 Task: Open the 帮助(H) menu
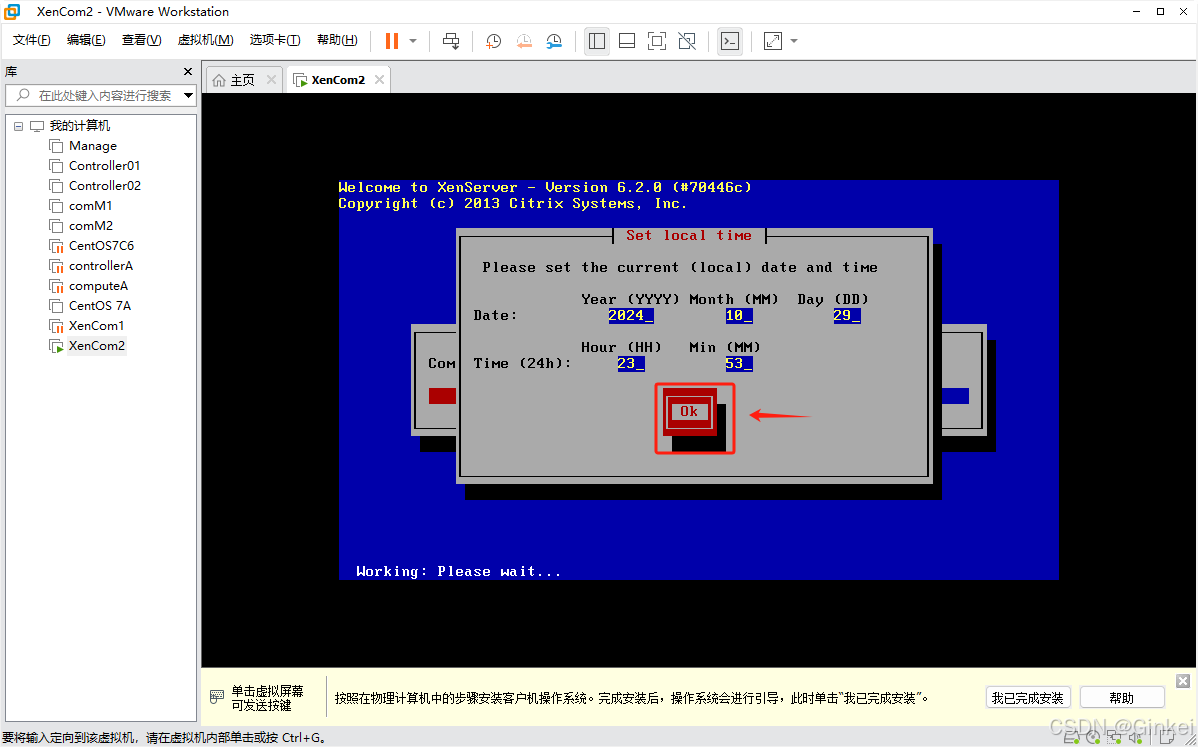tap(337, 40)
